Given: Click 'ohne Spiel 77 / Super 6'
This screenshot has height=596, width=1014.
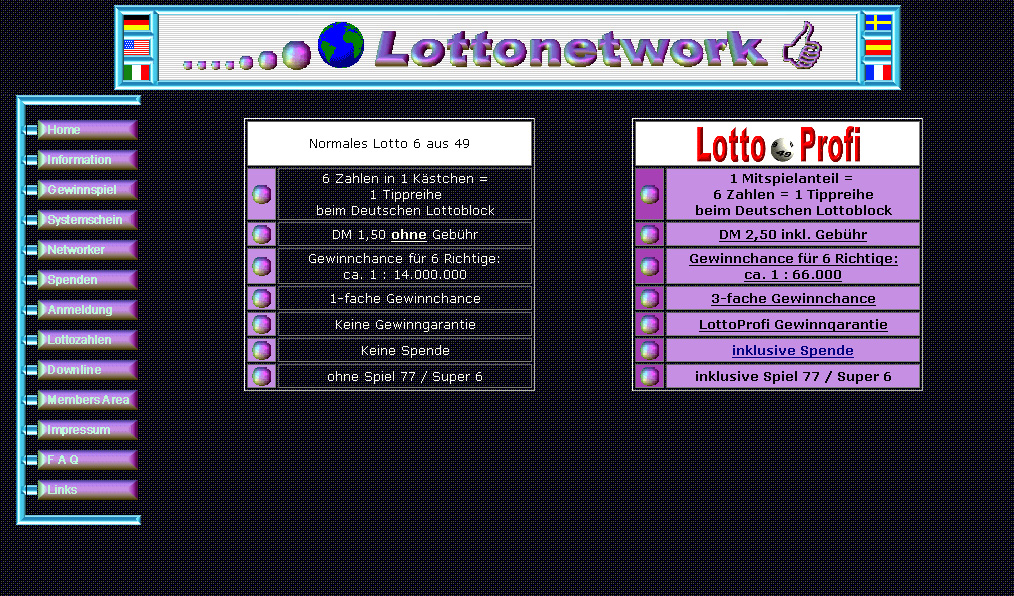Looking at the screenshot, I should [x=405, y=376].
